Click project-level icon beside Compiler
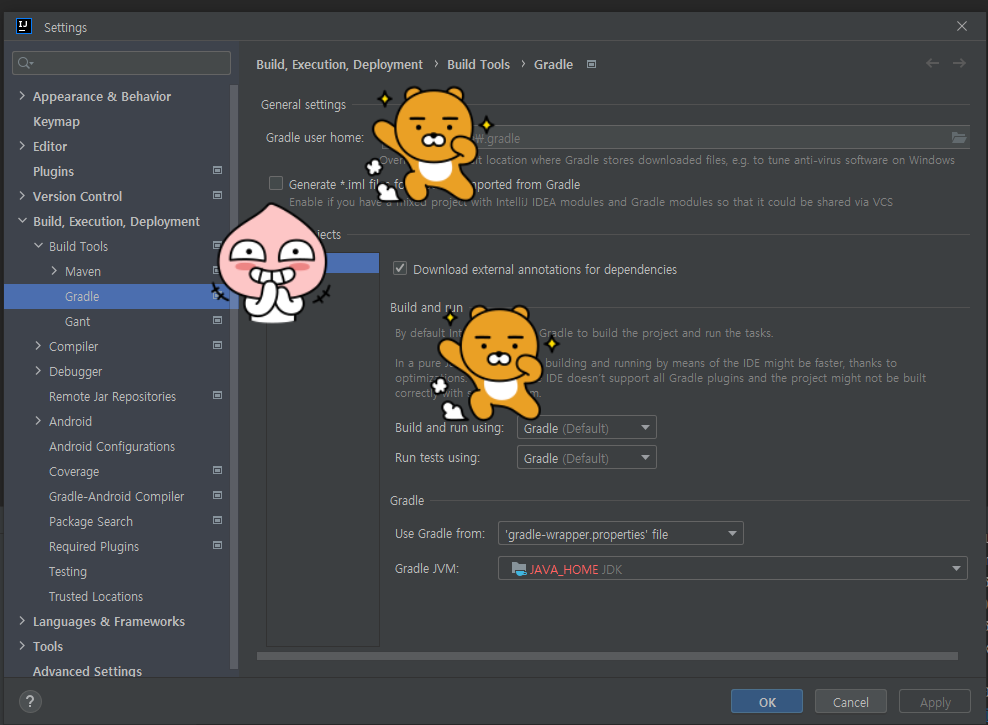Viewport: 988px width, 725px height. (x=217, y=345)
